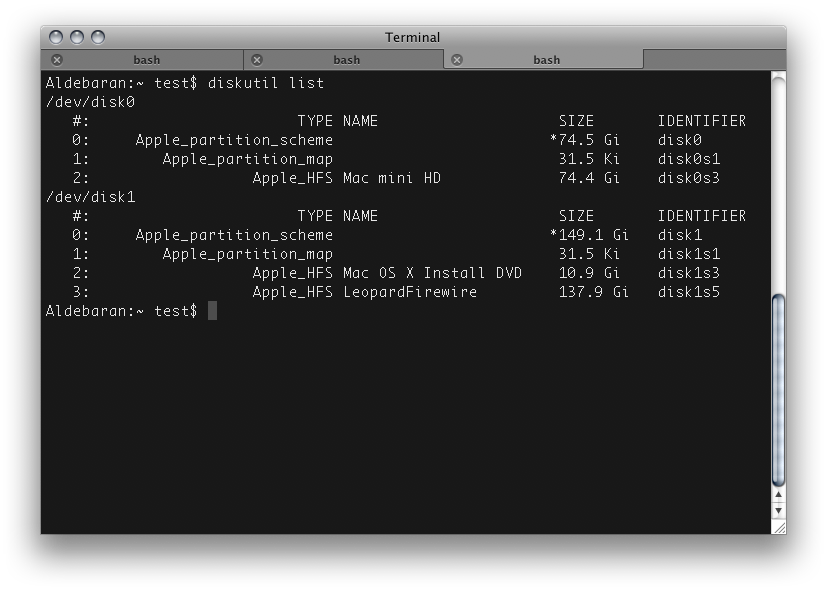This screenshot has width=827, height=590.
Task: Click 'Apple_HFS' in the LeopardFirewire row
Action: 293,292
